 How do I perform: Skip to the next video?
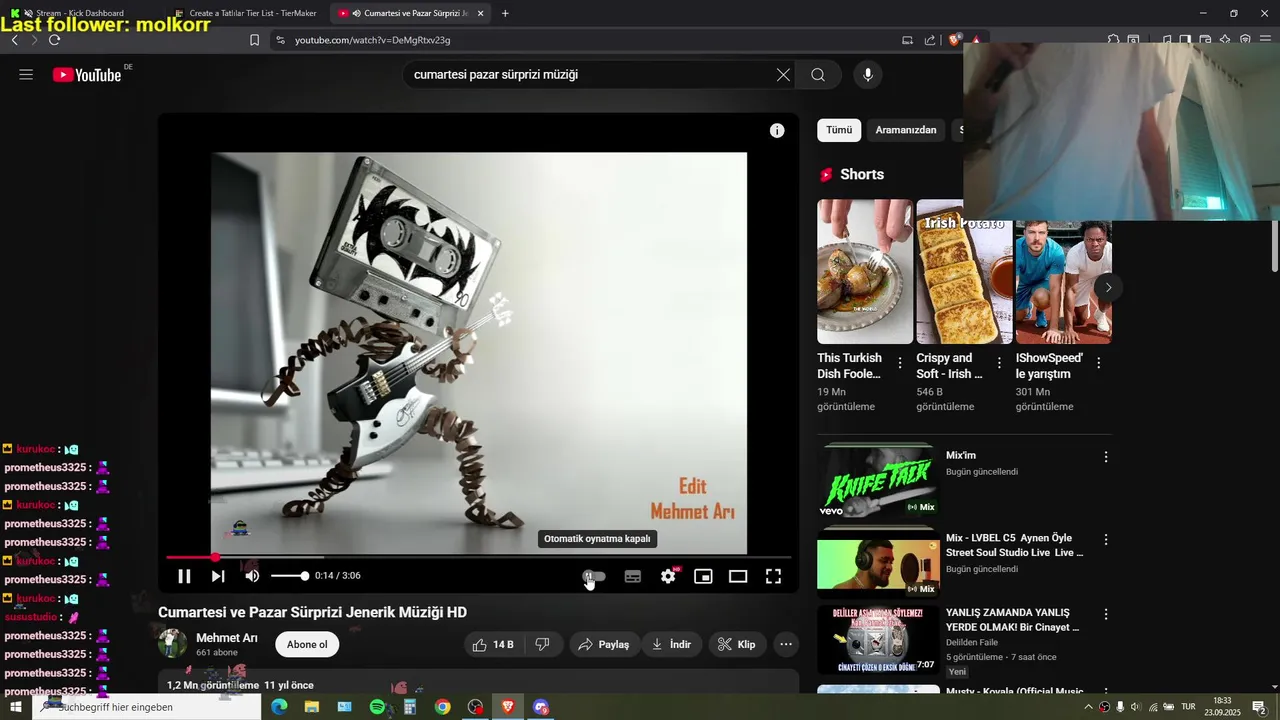tap(218, 576)
